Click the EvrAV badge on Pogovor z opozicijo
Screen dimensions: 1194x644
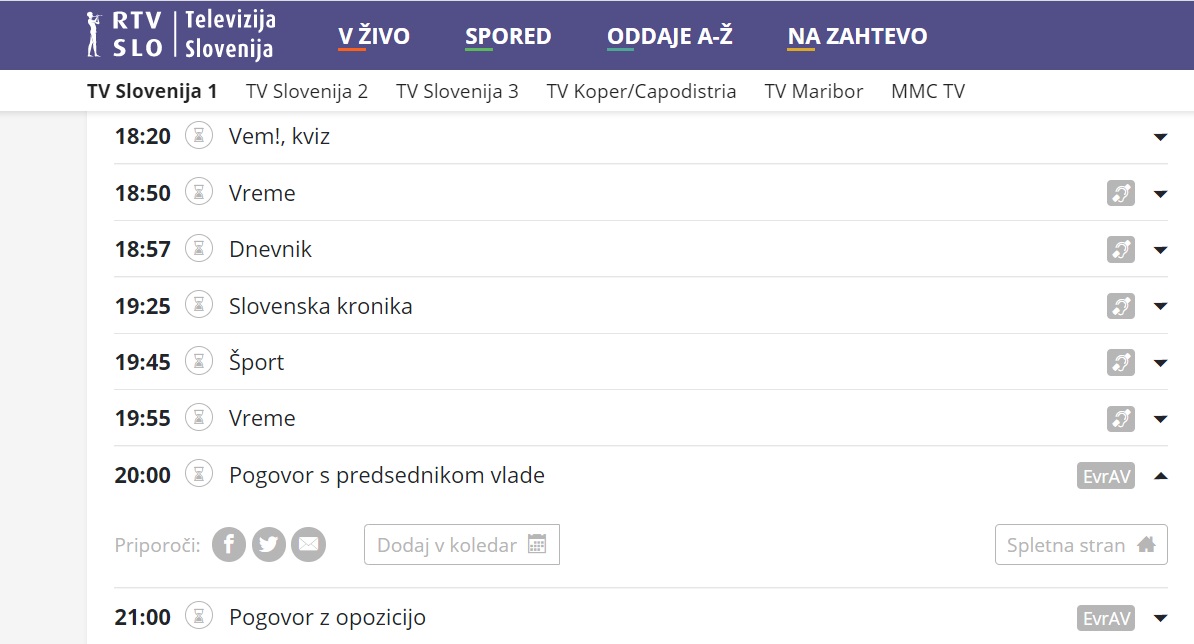(x=1107, y=618)
